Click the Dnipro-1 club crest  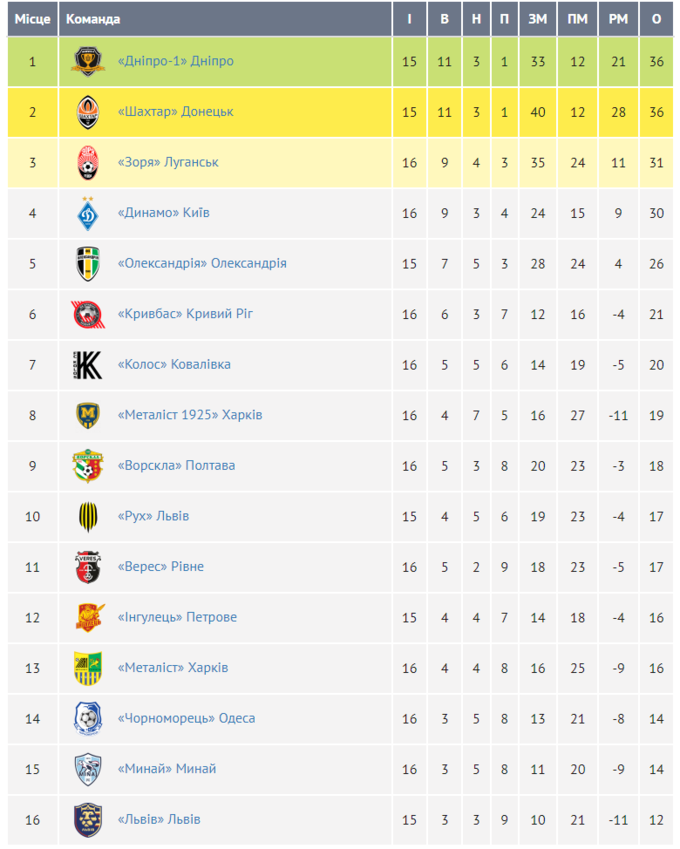[88, 62]
